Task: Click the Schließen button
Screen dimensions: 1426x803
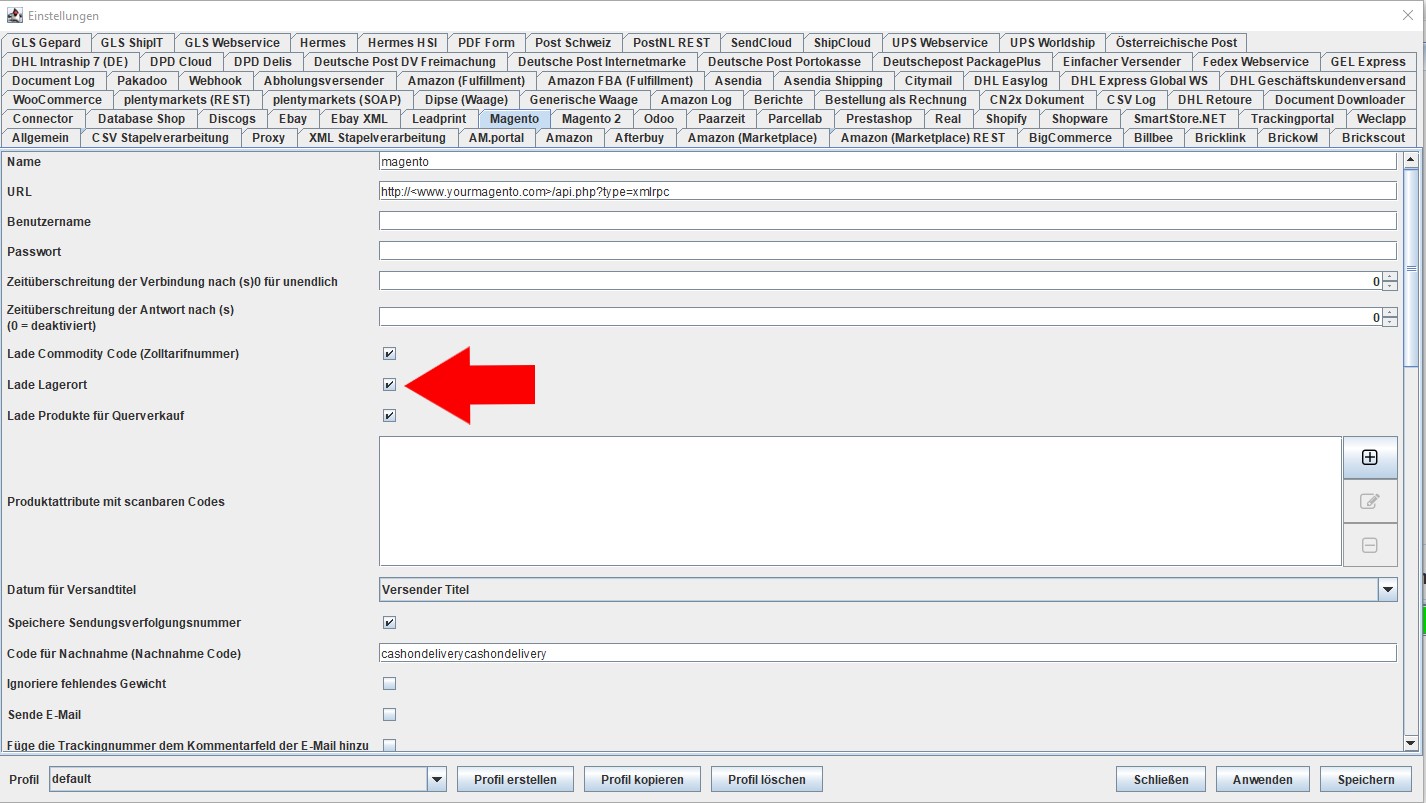Action: click(1161, 779)
